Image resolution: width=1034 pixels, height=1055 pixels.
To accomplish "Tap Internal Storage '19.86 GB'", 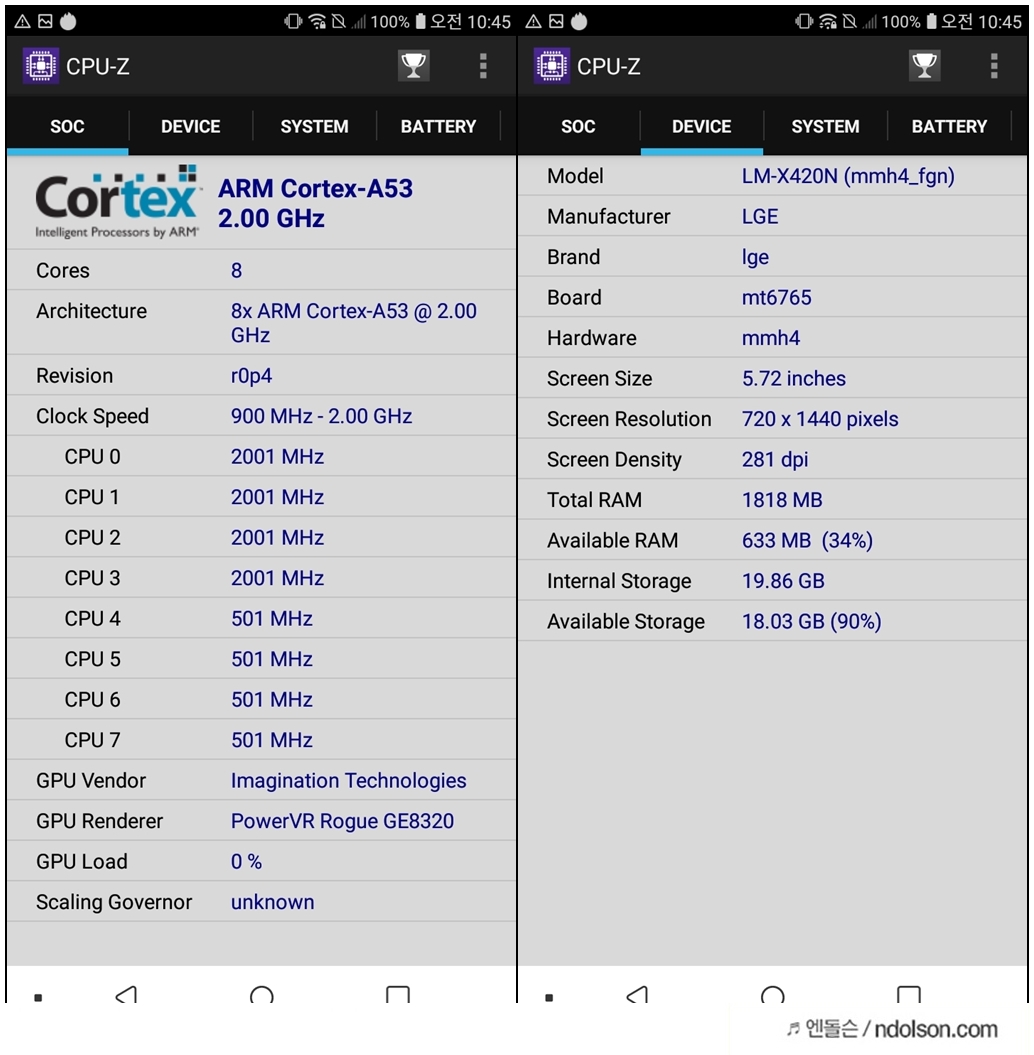I will (x=783, y=581).
